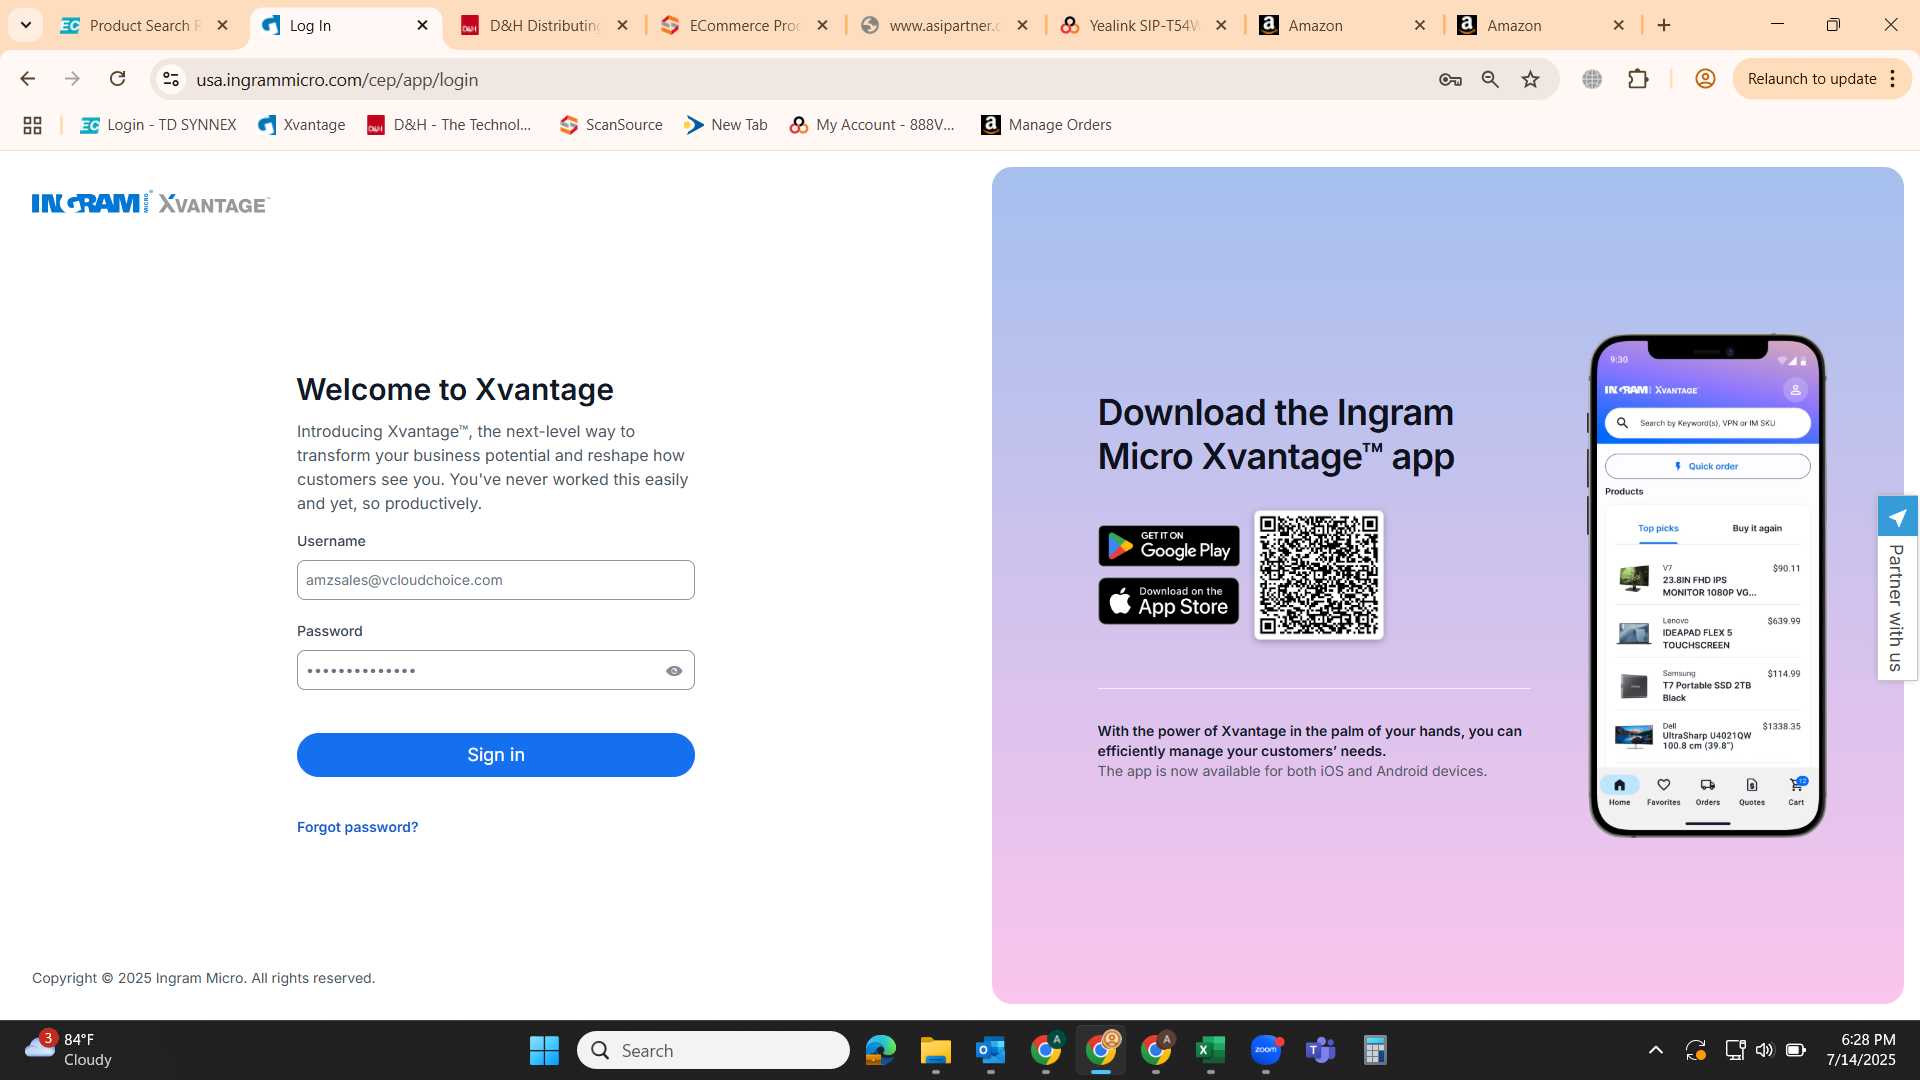Open Calculator from taskbar
The width and height of the screenshot is (1920, 1080).
(1376, 1050)
